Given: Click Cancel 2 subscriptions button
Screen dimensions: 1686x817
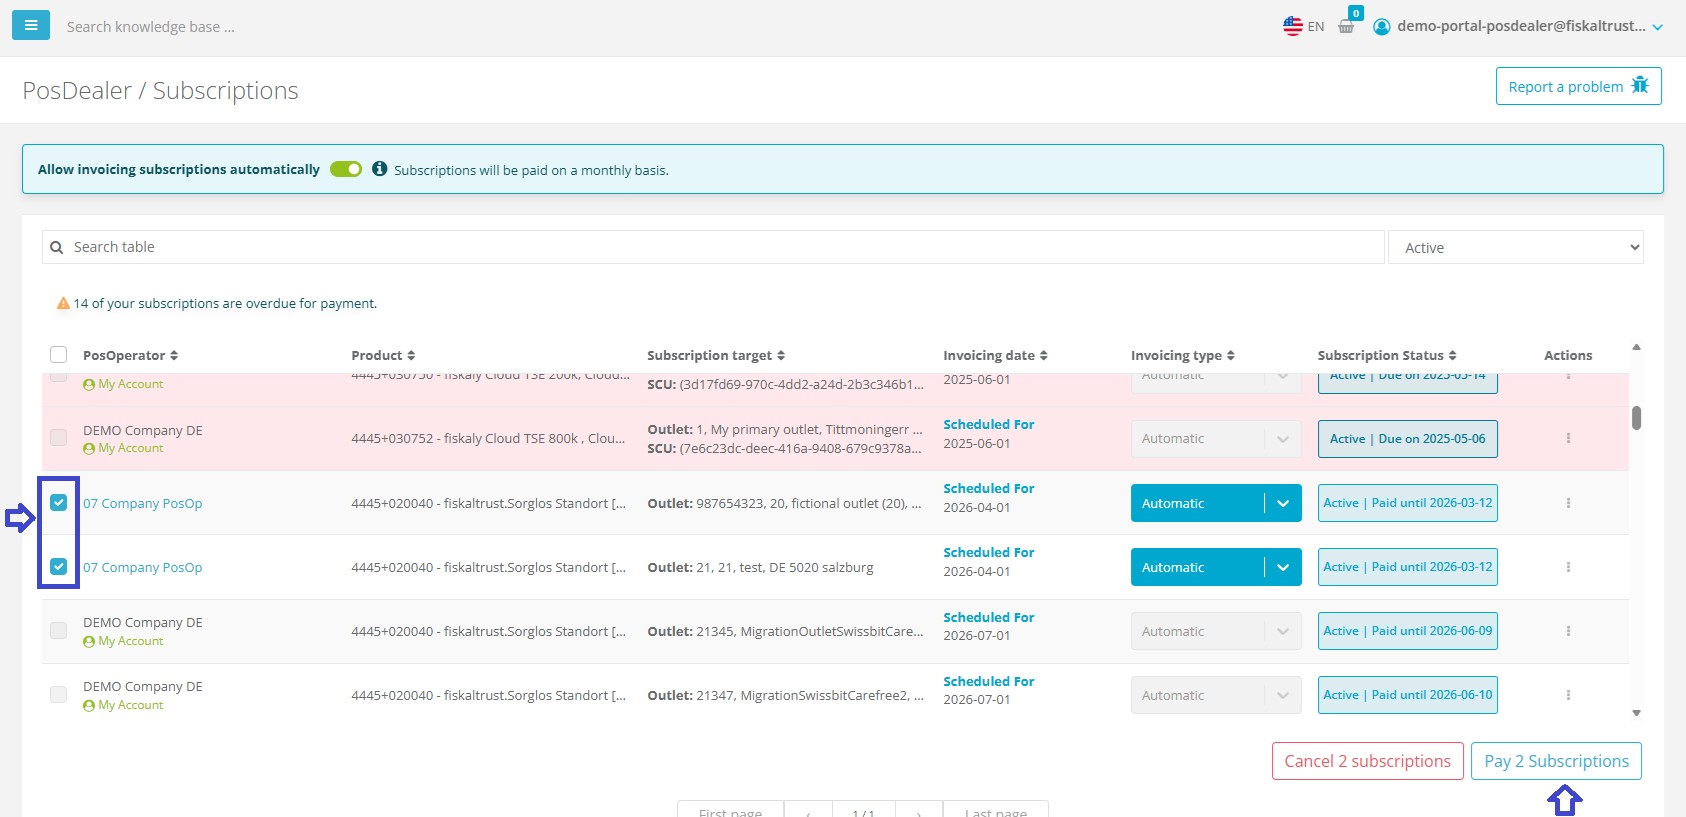Looking at the screenshot, I should [x=1367, y=761].
